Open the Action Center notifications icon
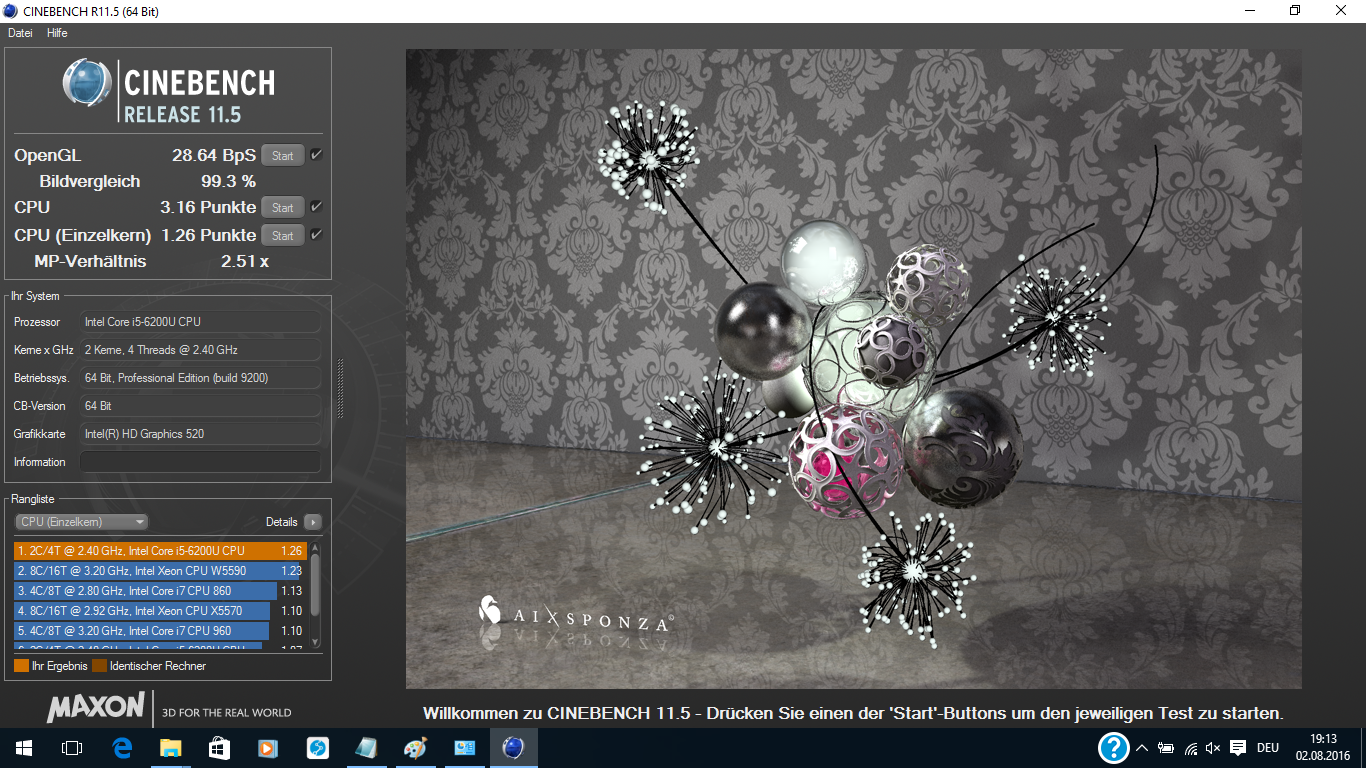The width and height of the screenshot is (1366, 768). click(1238, 748)
